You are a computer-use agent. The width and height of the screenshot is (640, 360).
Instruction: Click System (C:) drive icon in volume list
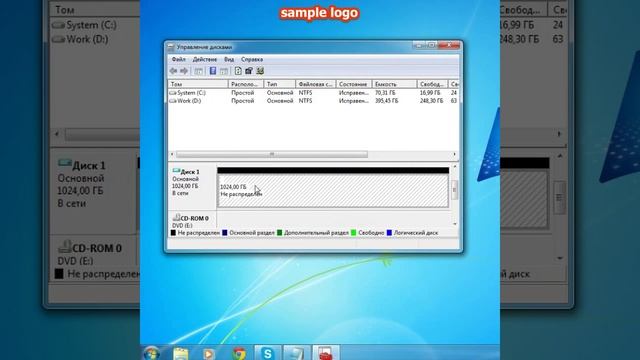pos(173,93)
